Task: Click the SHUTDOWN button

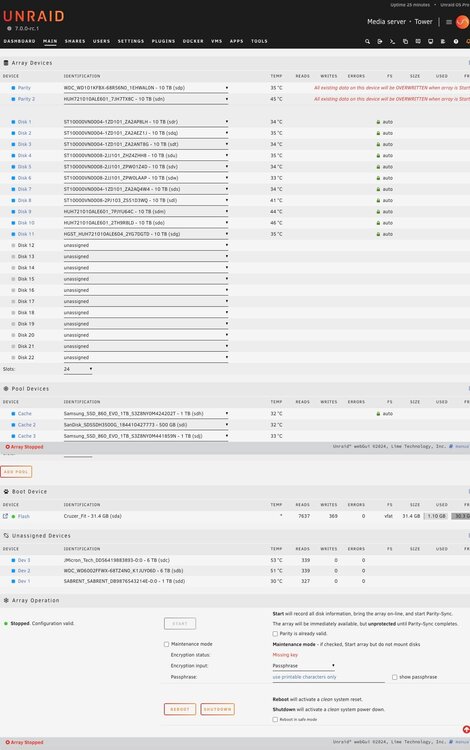Action: (x=218, y=709)
